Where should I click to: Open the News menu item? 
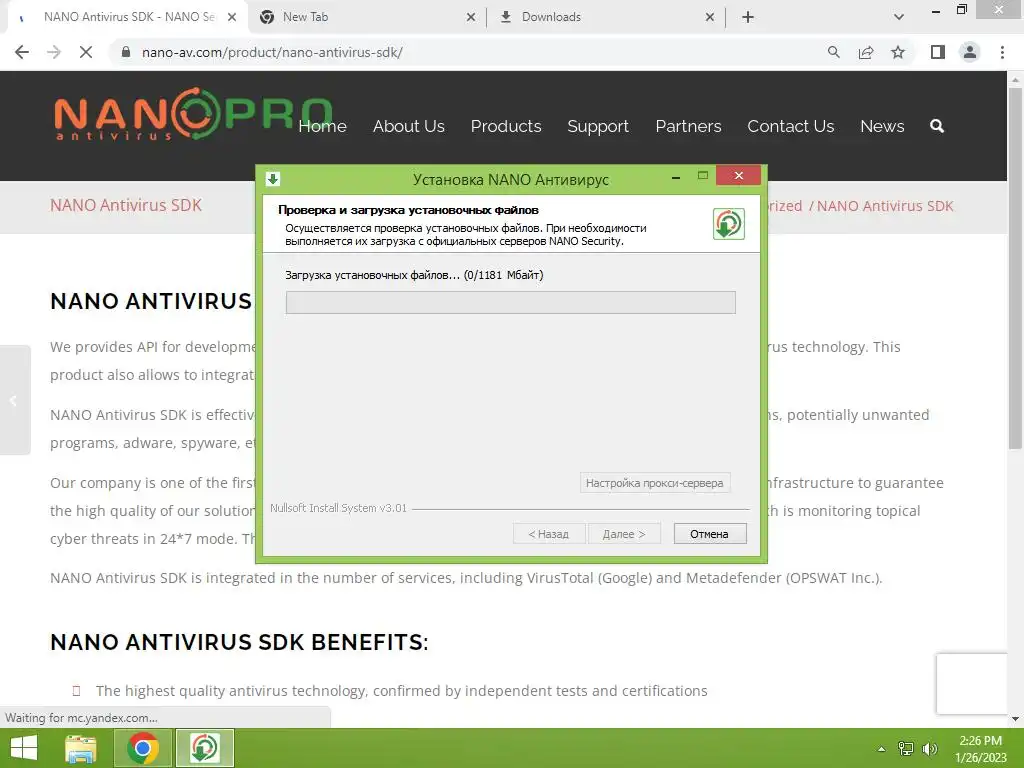click(x=882, y=126)
